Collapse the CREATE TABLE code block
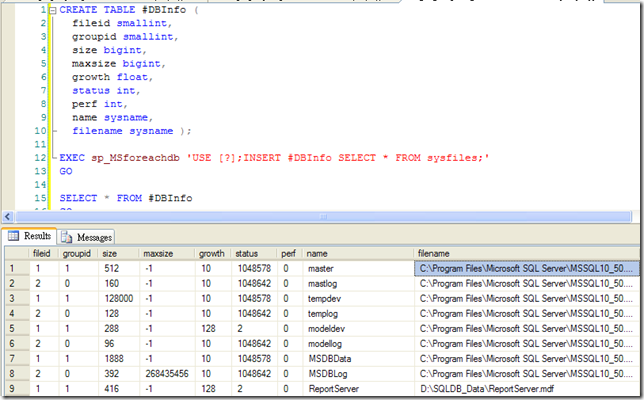 [x=53, y=10]
